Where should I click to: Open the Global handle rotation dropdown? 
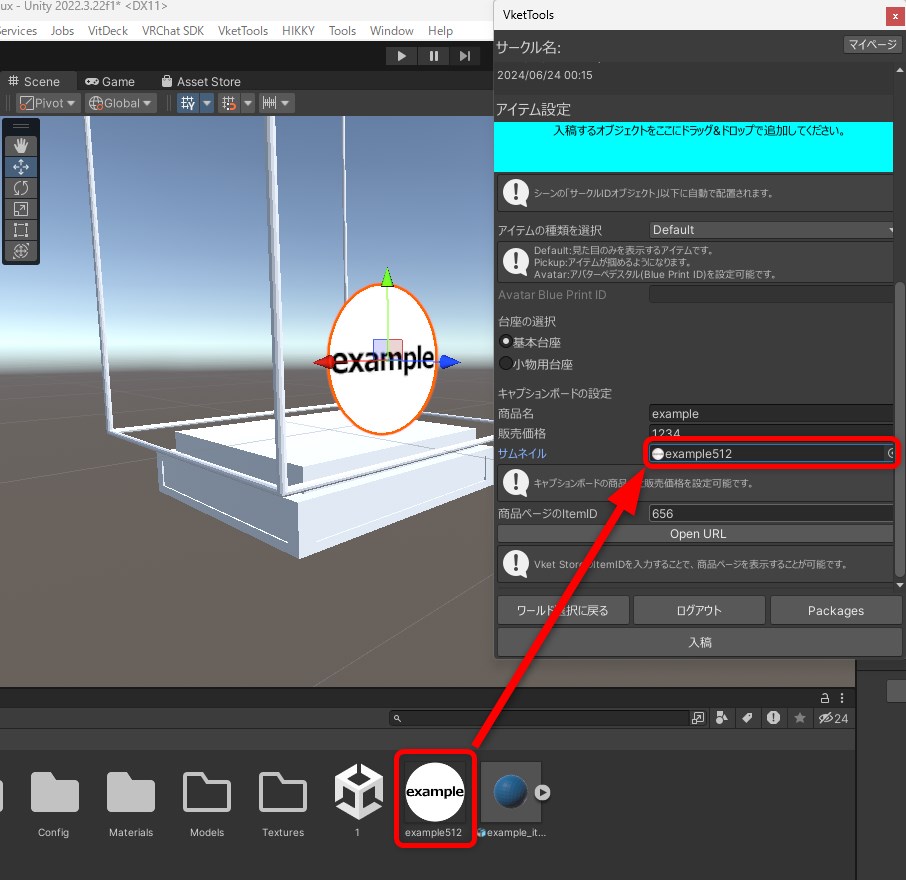[121, 103]
